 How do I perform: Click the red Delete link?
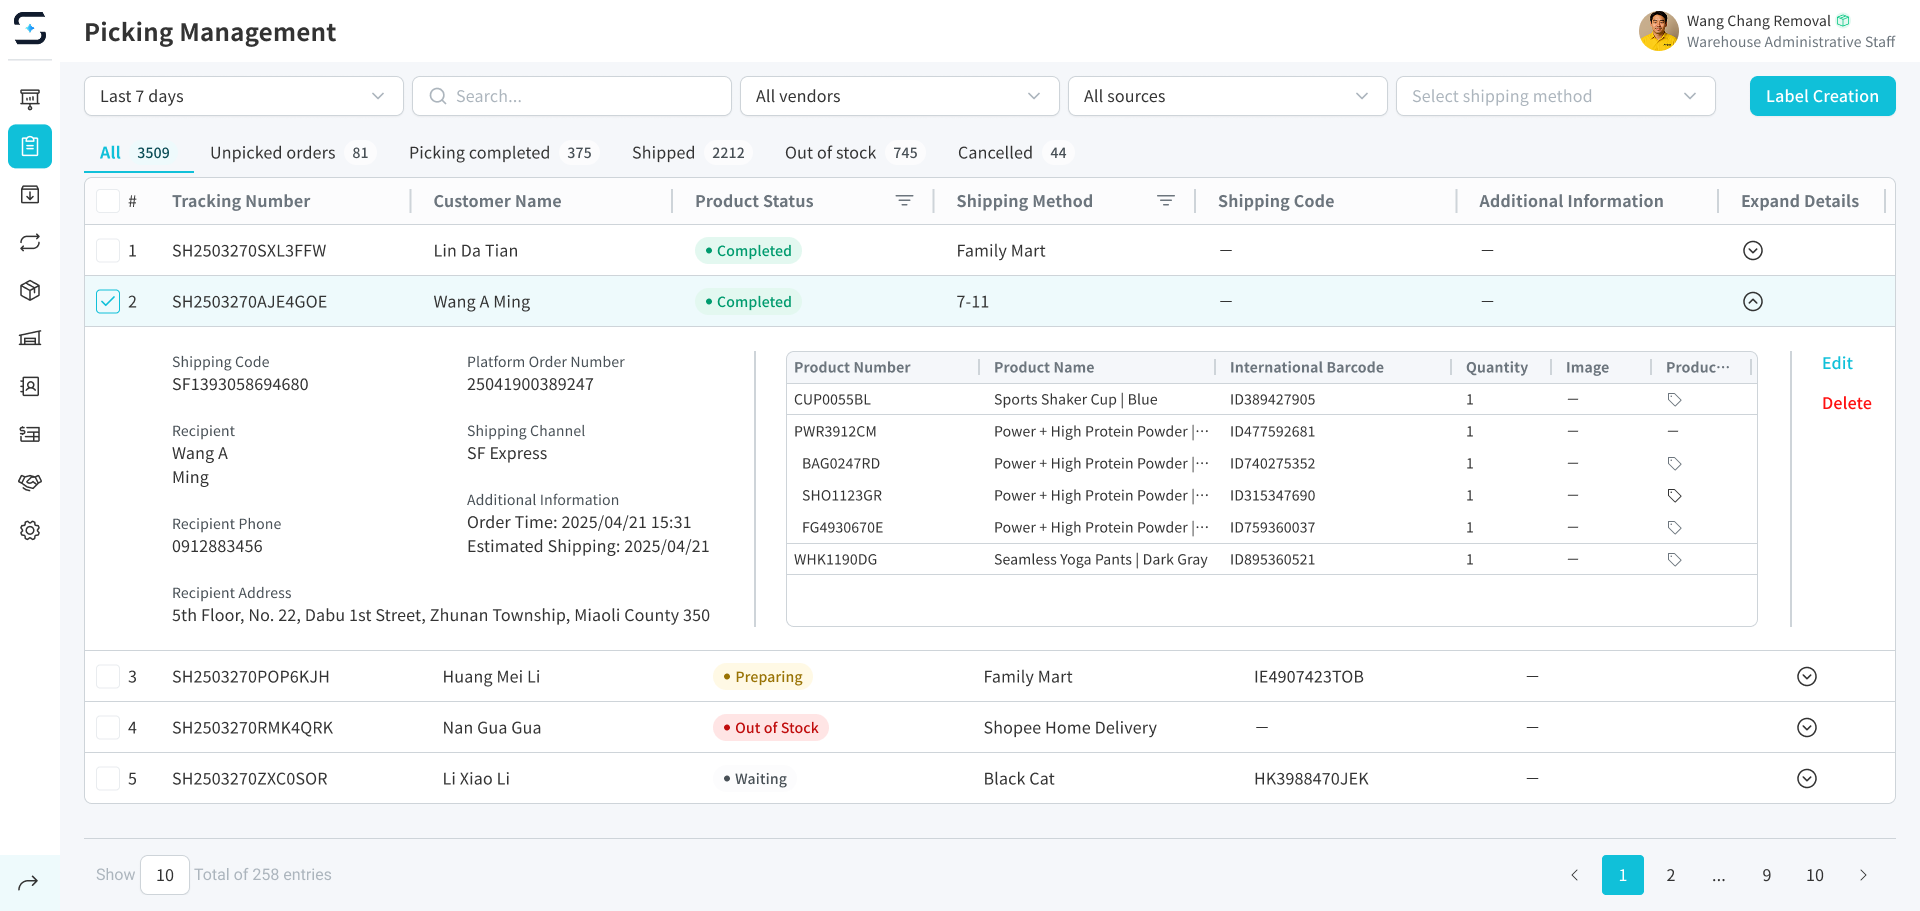click(1846, 403)
